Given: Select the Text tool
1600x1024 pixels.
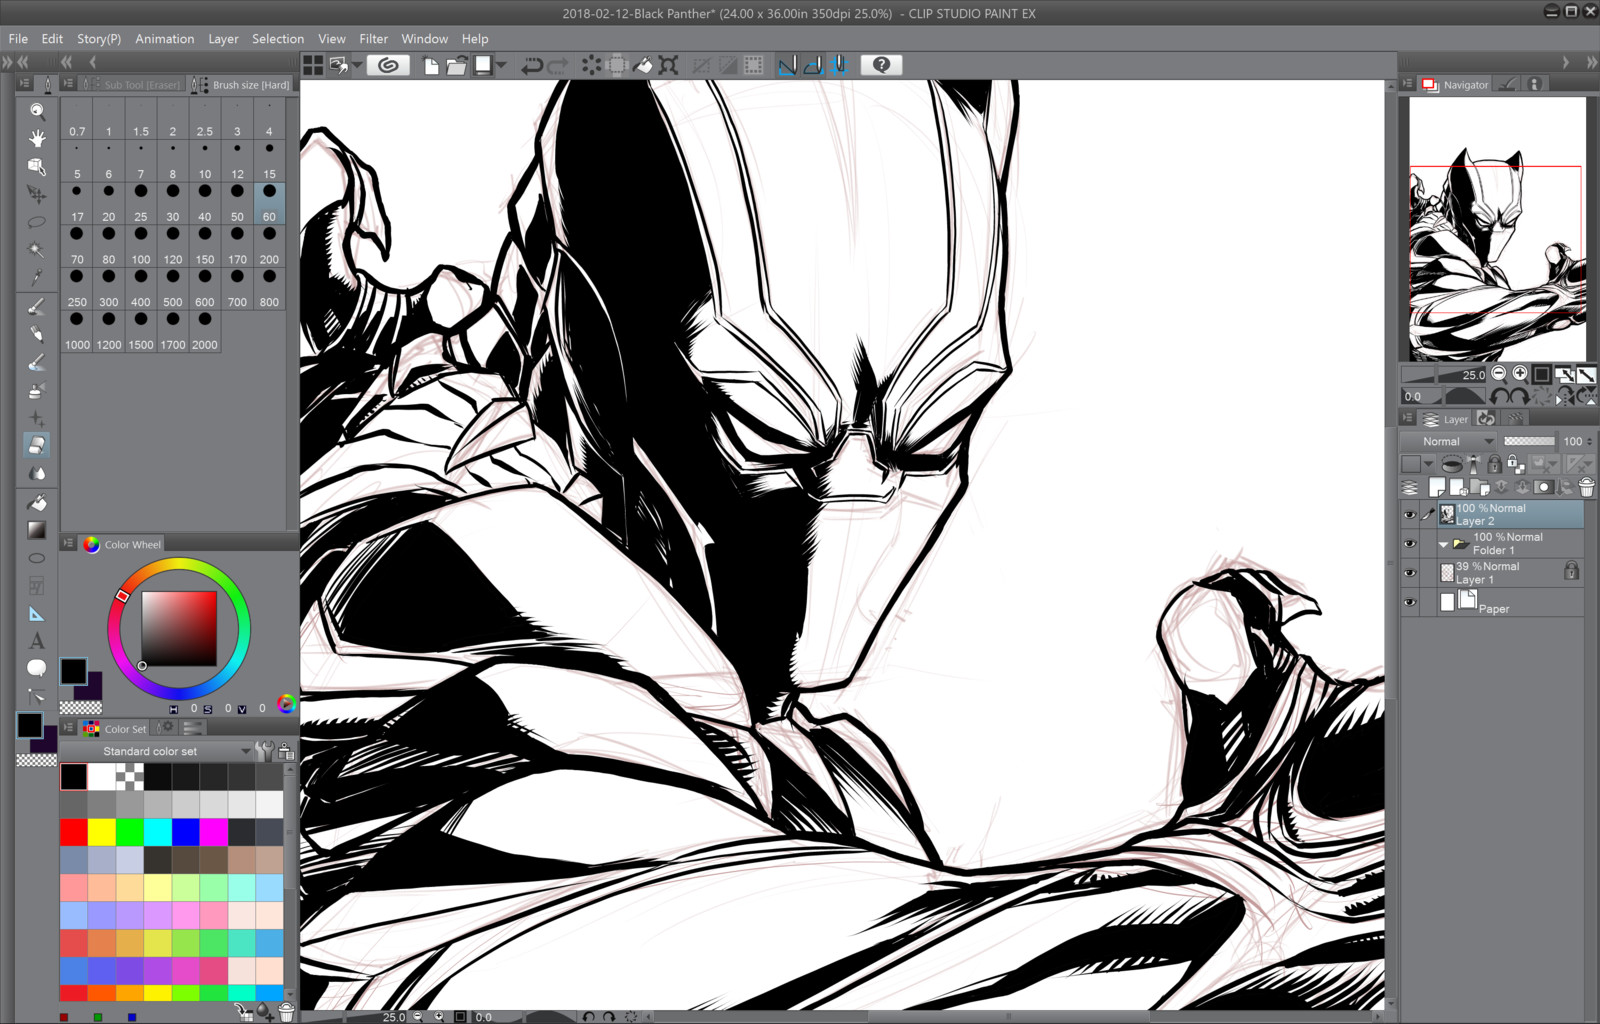Looking at the screenshot, I should pyautogui.click(x=37, y=641).
